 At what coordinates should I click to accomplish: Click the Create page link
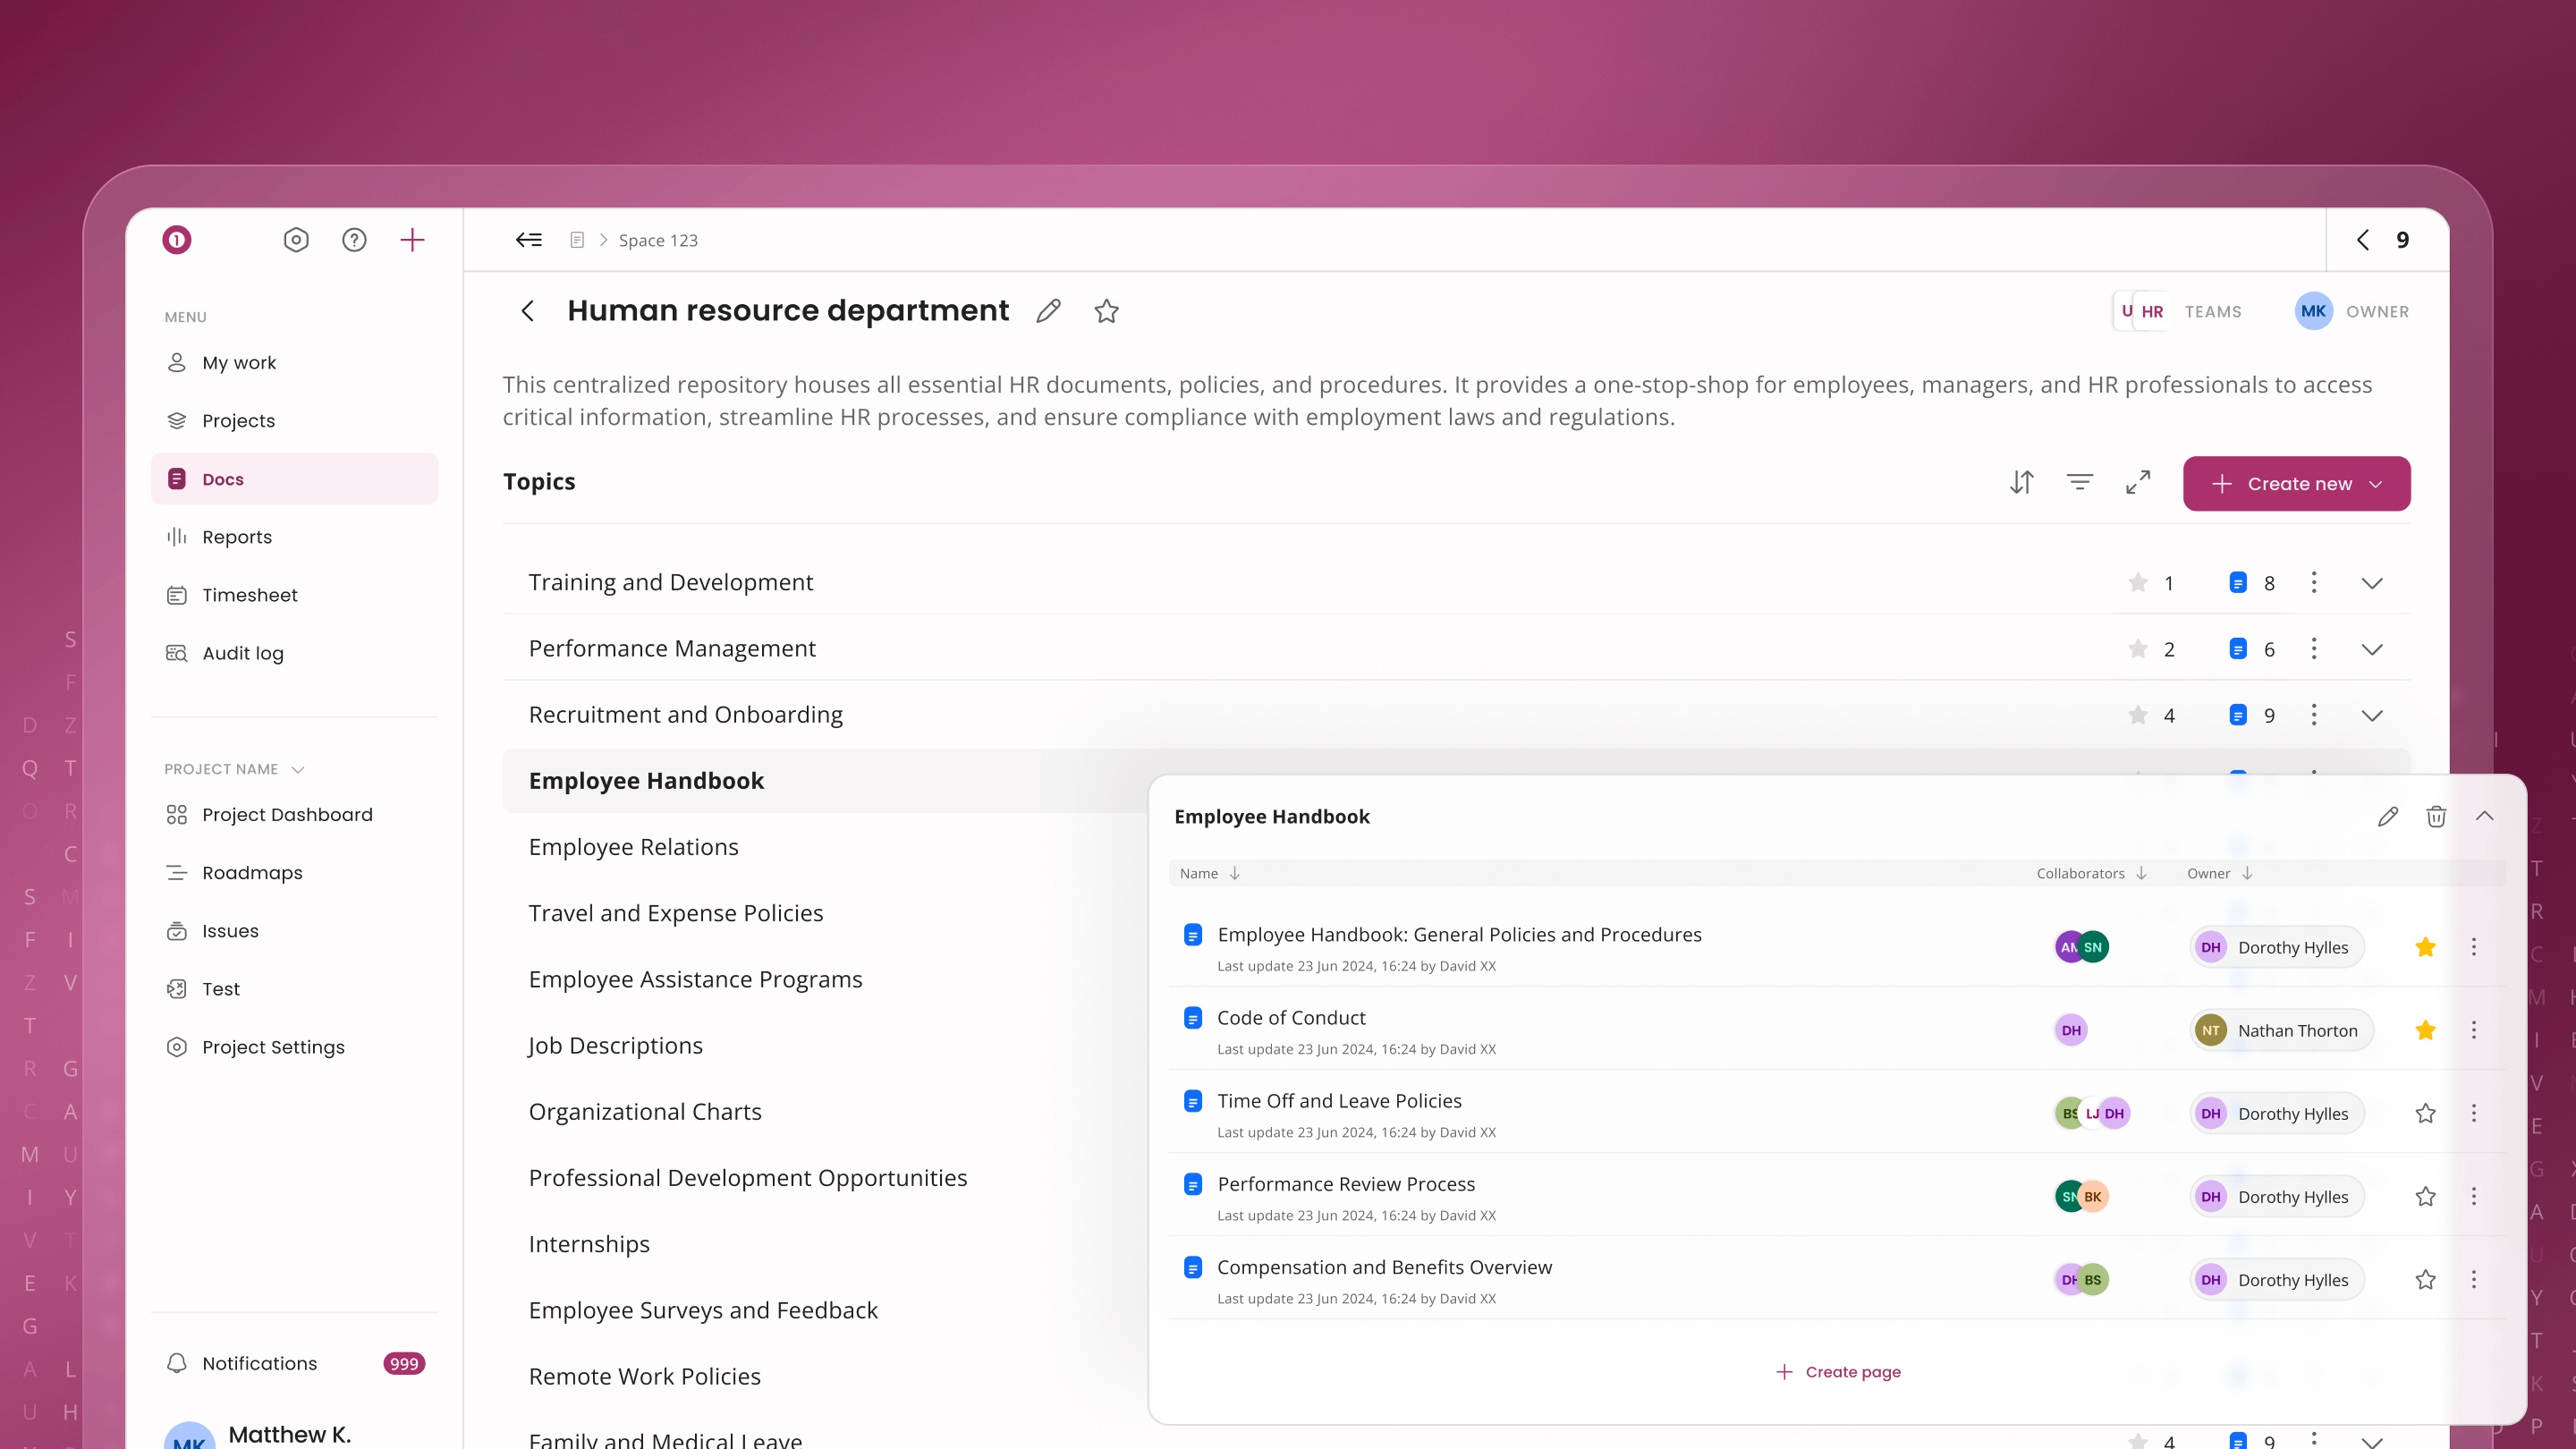pos(1838,1372)
